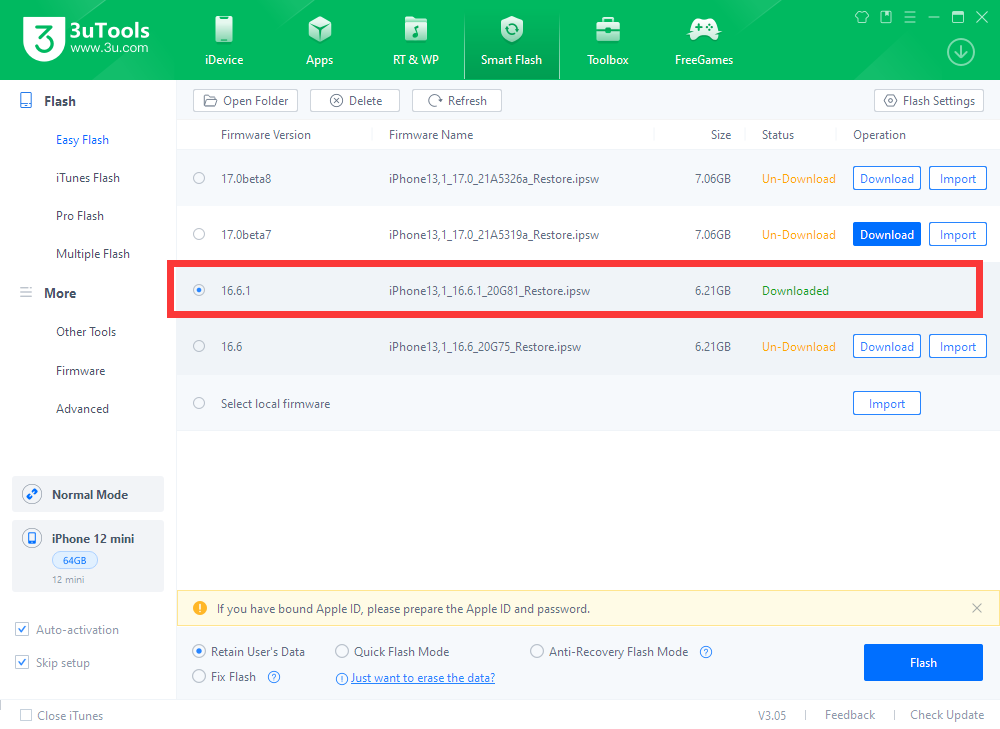Click the Open Folder button
The height and width of the screenshot is (729, 1000).
(246, 101)
